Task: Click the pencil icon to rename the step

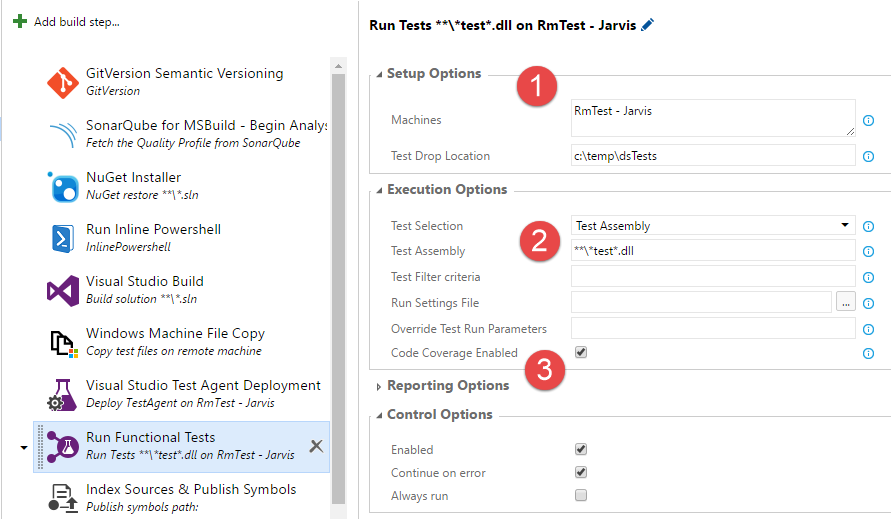Action: click(647, 25)
